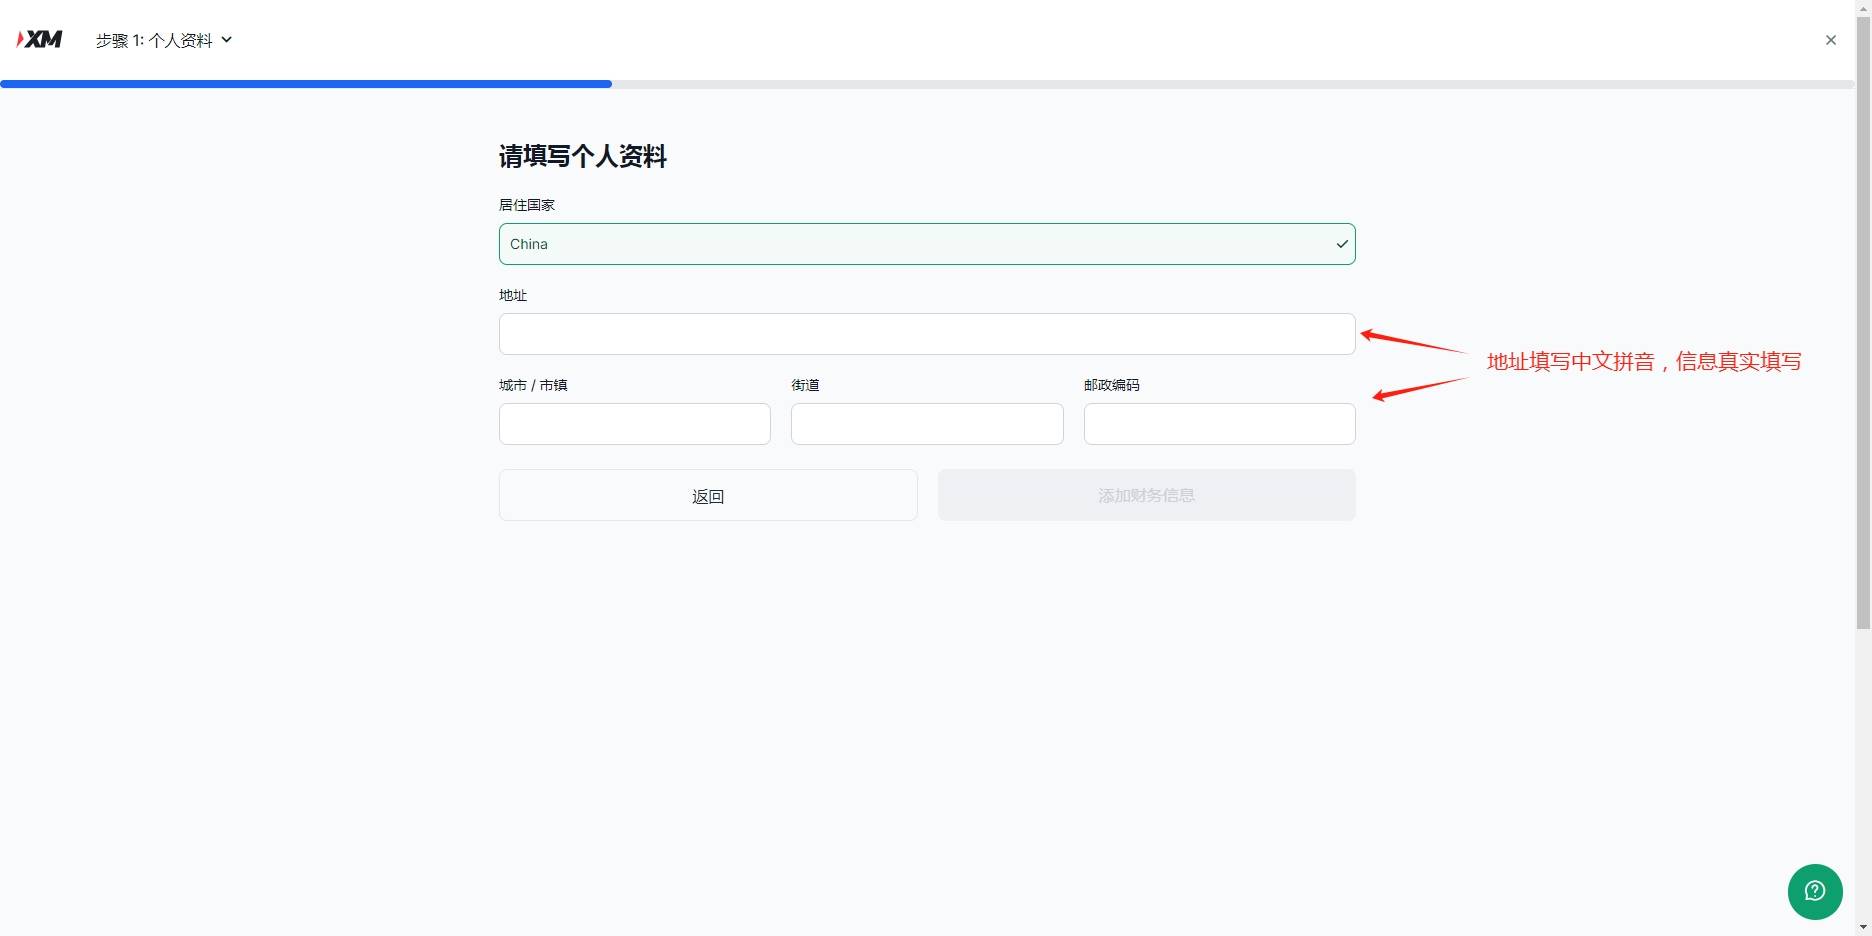The height and width of the screenshot is (936, 1872).
Task: Click the 添加财务信息 button
Action: click(x=1146, y=494)
